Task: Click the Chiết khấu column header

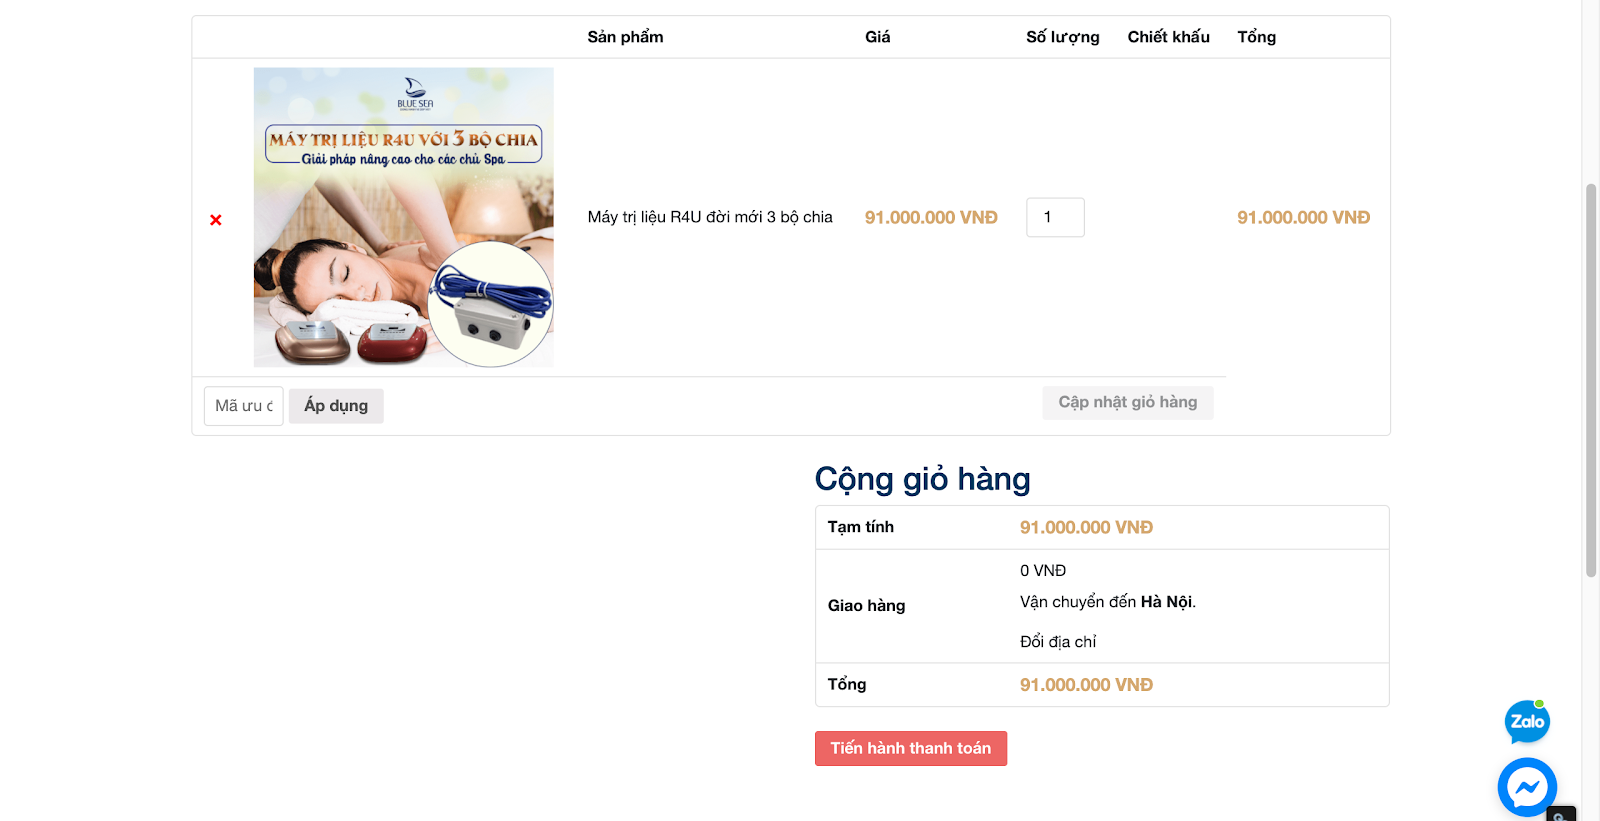Action: tap(1168, 37)
